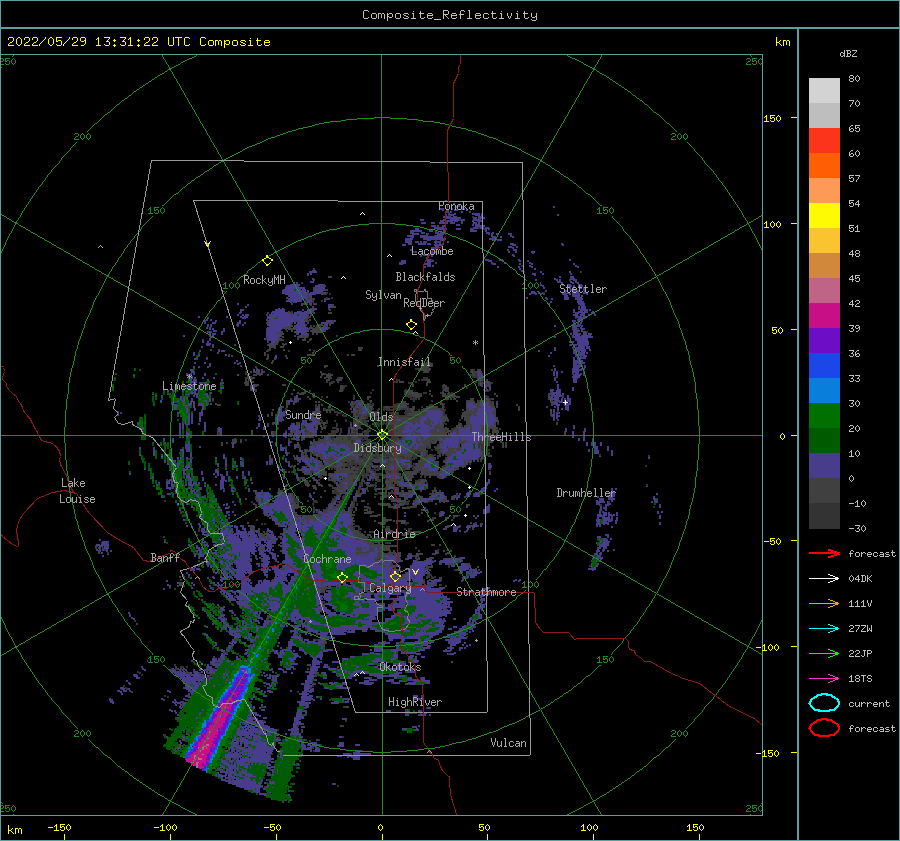Click the yellow 150 value on right axis
Viewport: 900px width, 841px height.
[x=772, y=118]
